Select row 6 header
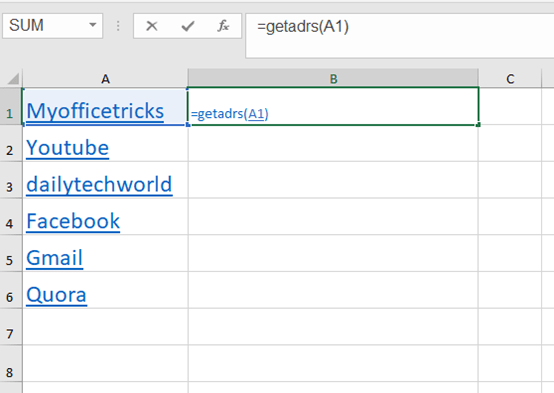 [x=11, y=291]
